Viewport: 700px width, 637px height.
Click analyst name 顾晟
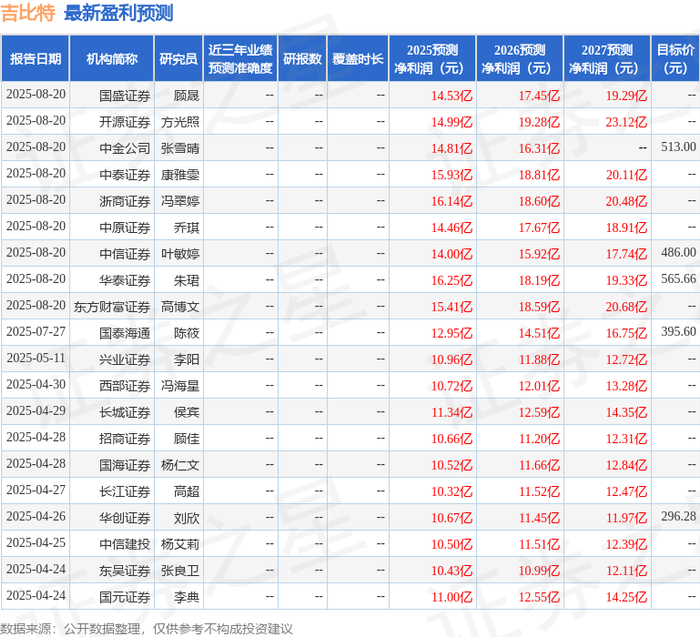click(187, 96)
